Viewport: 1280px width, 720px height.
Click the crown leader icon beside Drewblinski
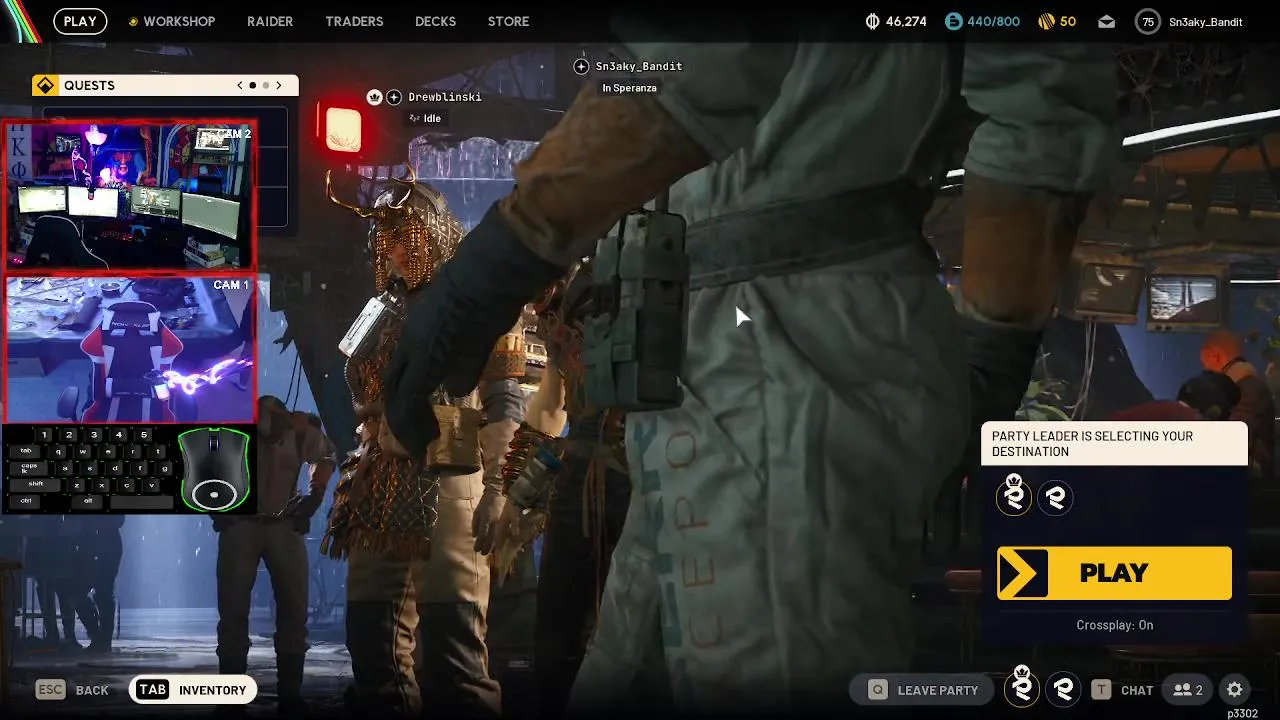[x=375, y=97]
